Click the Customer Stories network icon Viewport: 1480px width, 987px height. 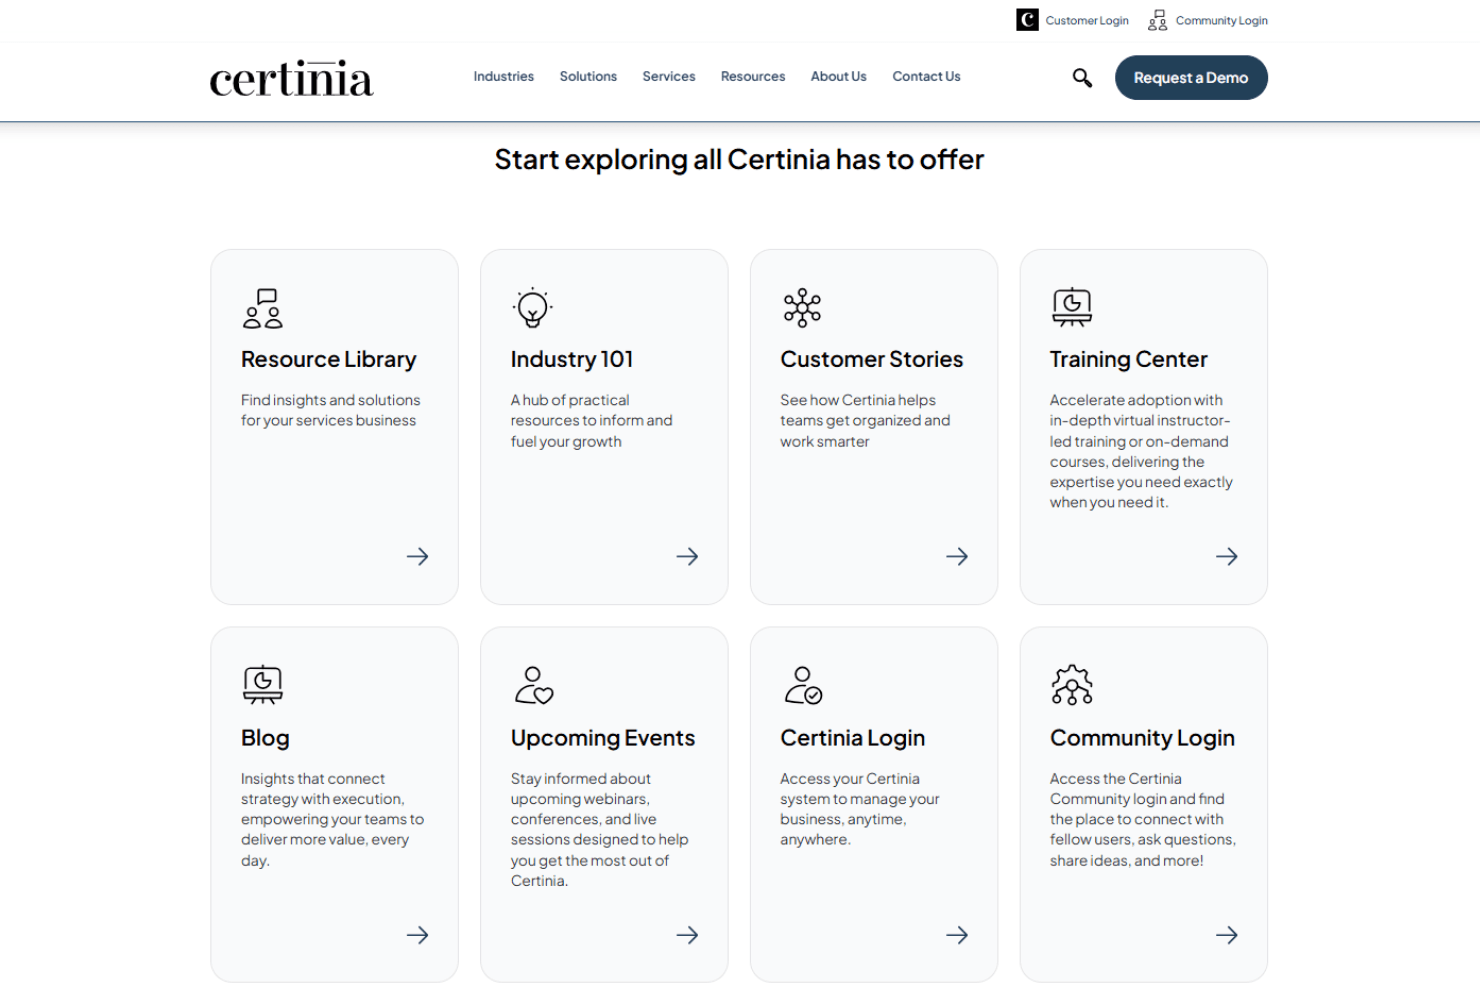coord(802,308)
